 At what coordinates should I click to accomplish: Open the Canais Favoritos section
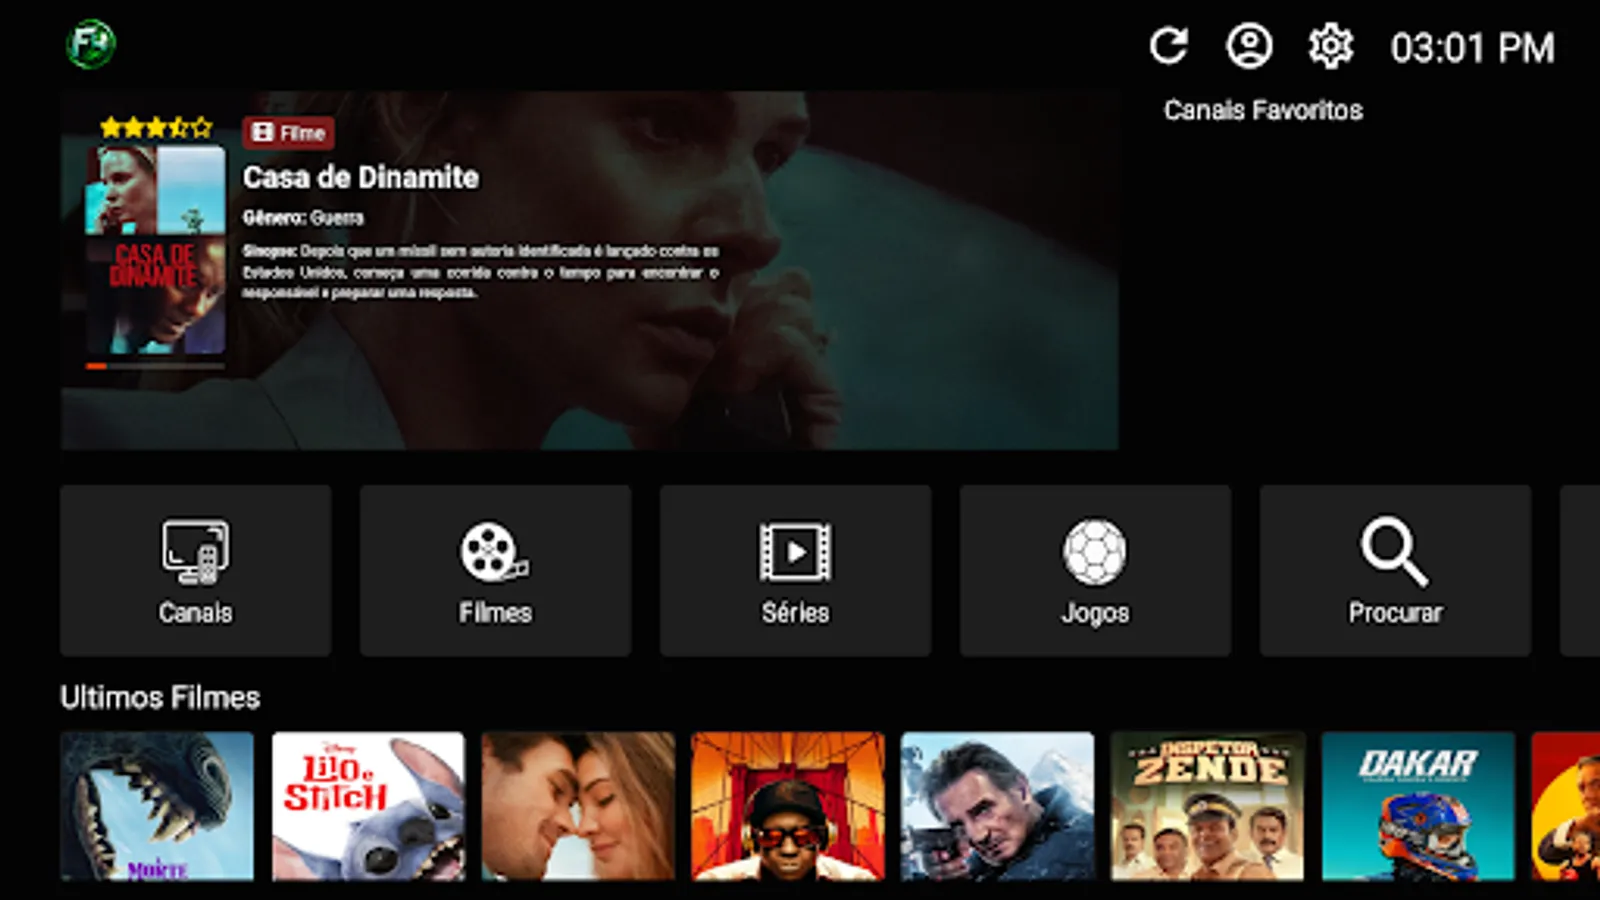[1261, 110]
